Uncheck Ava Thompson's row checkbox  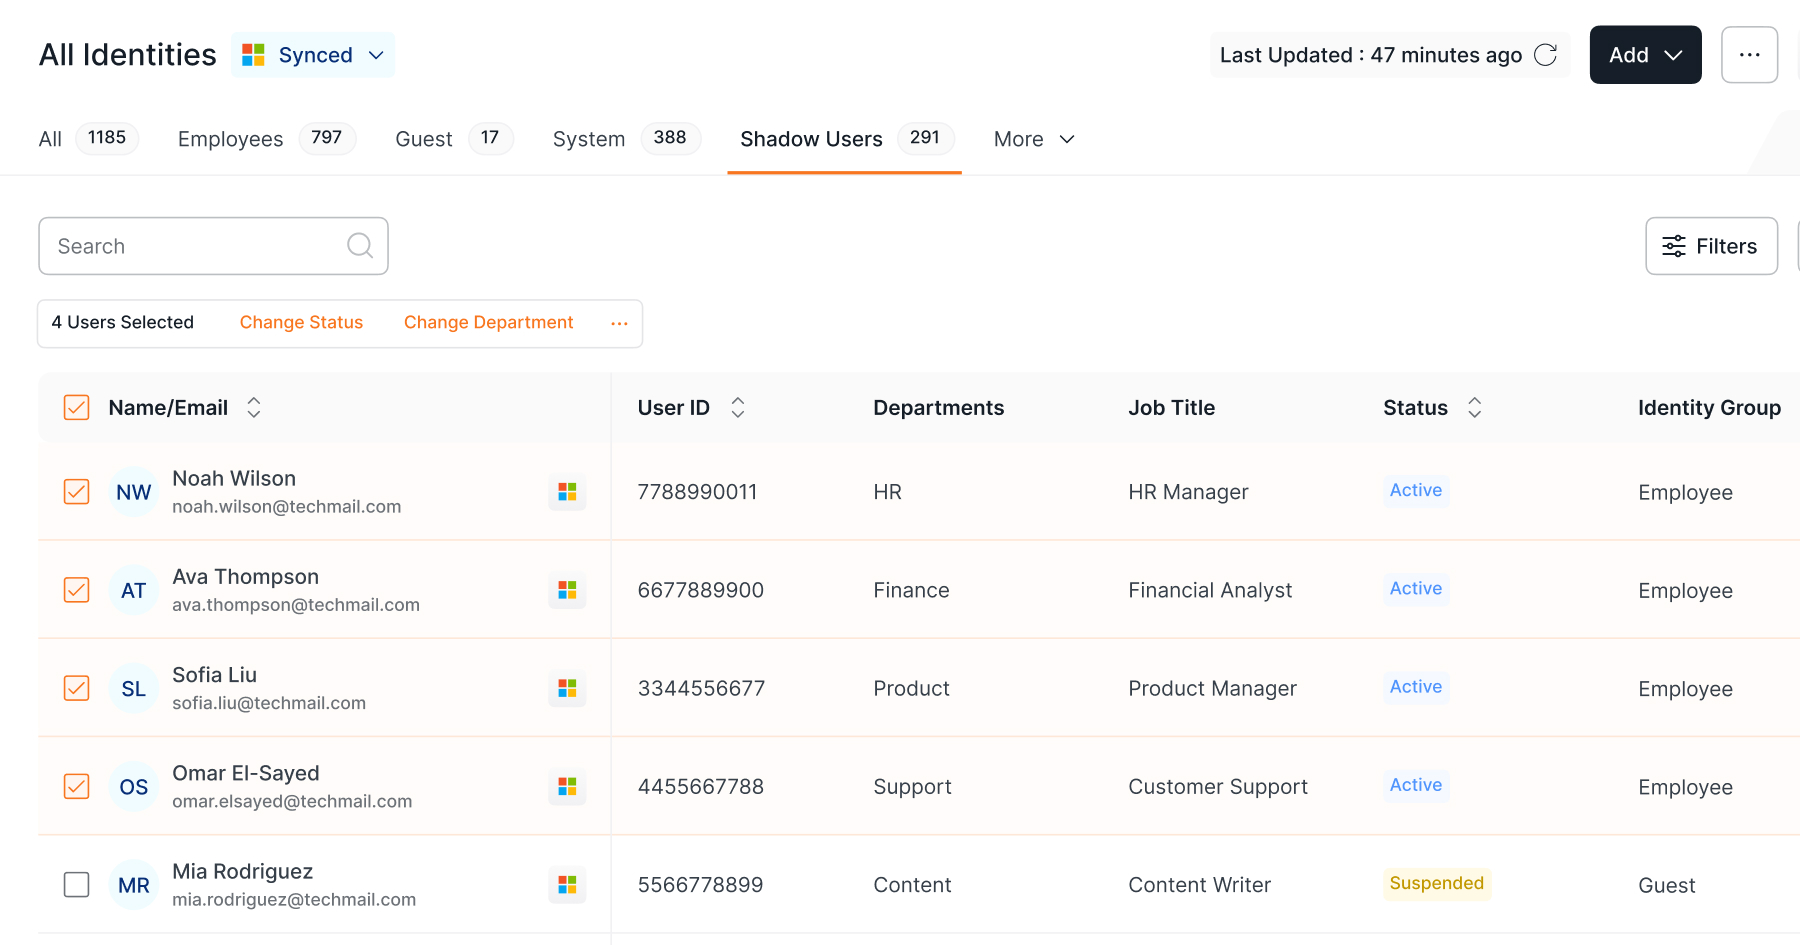click(77, 590)
